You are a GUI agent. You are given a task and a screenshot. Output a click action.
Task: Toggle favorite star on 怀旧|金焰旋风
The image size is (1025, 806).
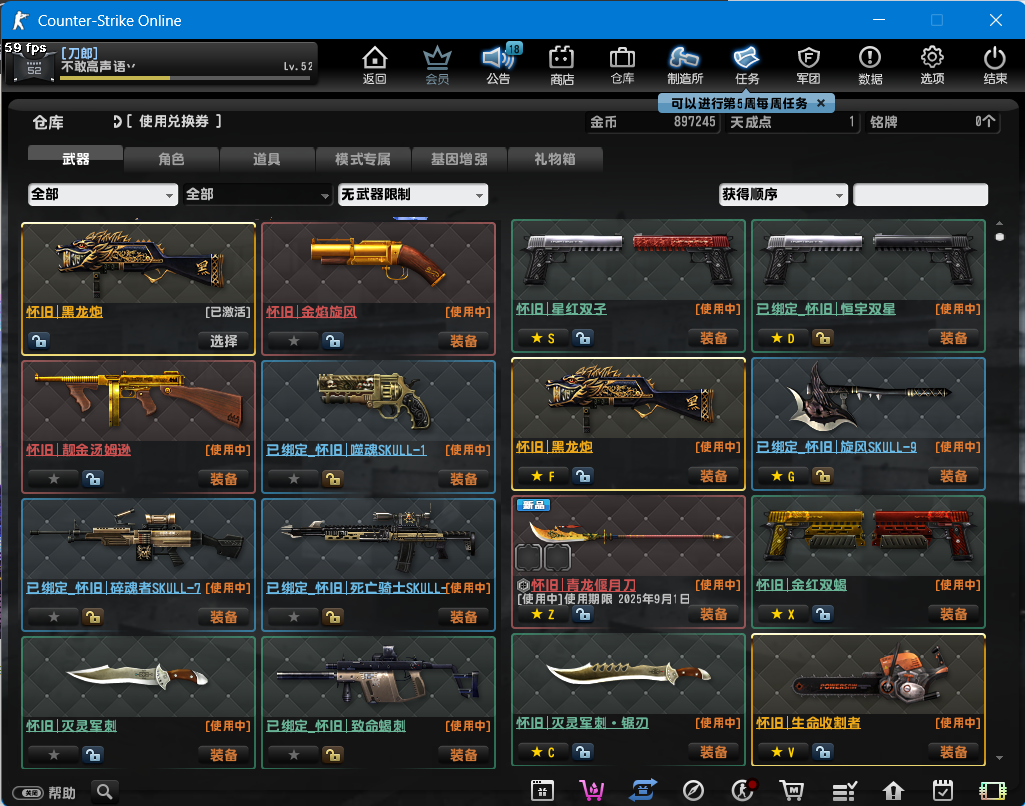click(x=294, y=341)
